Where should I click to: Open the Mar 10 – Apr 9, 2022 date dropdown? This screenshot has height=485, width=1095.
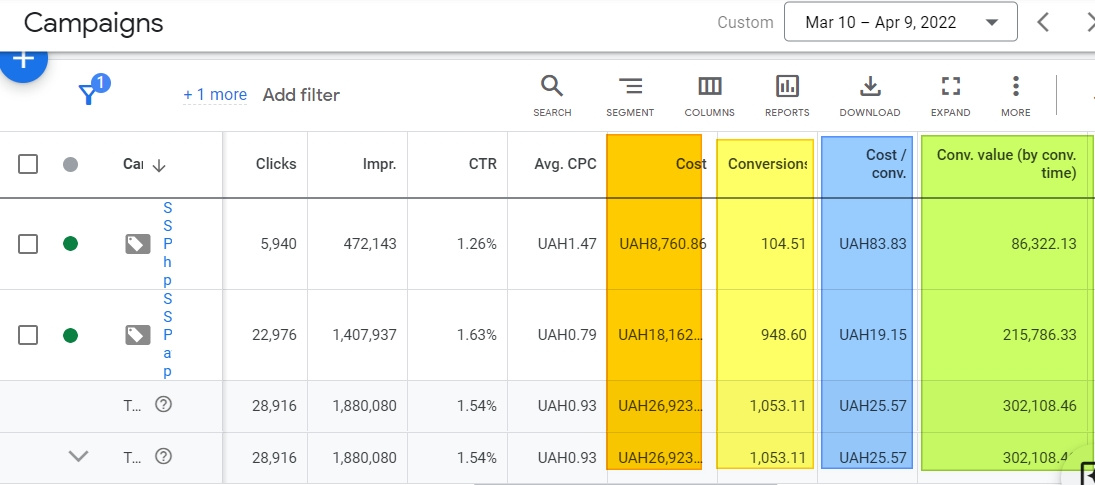(900, 22)
